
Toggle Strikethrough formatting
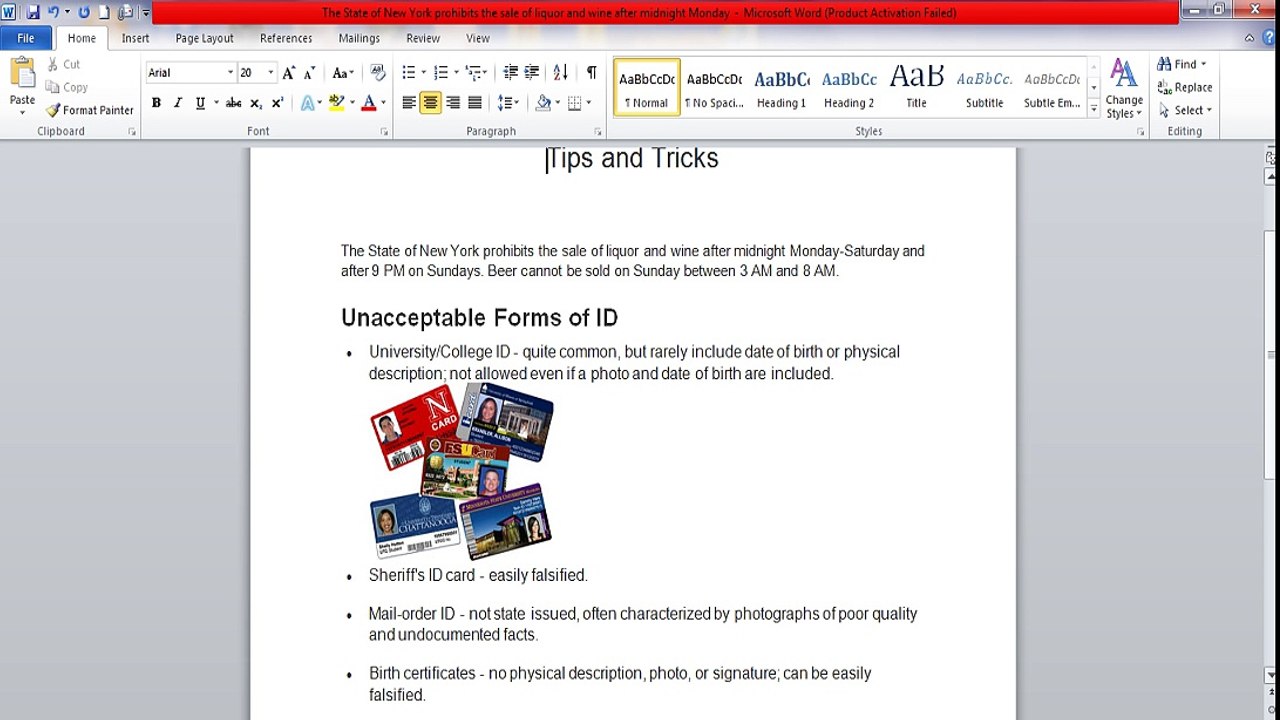[233, 103]
